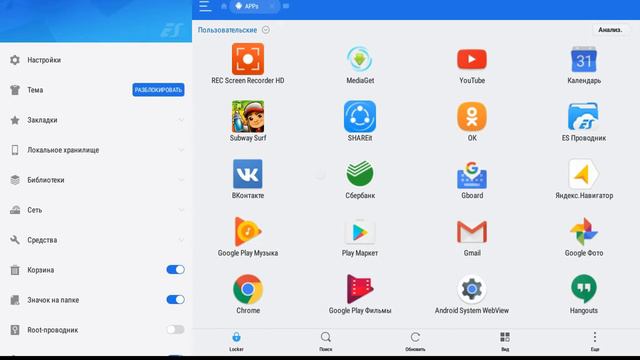Open the ВКонтакте app icon
Screen dimensions: 640x360
(248, 174)
